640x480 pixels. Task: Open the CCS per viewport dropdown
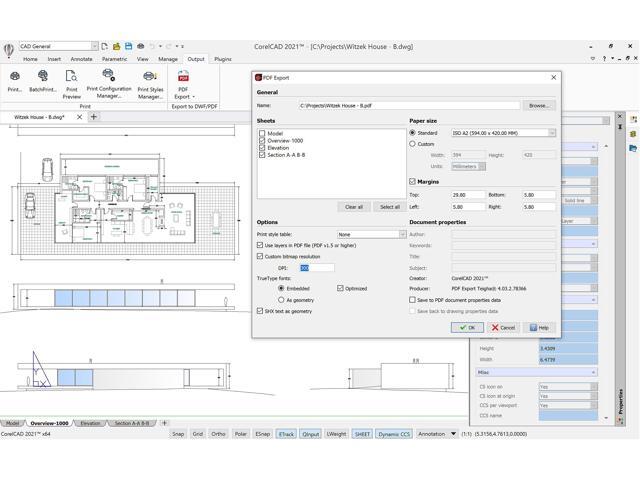tap(594, 405)
